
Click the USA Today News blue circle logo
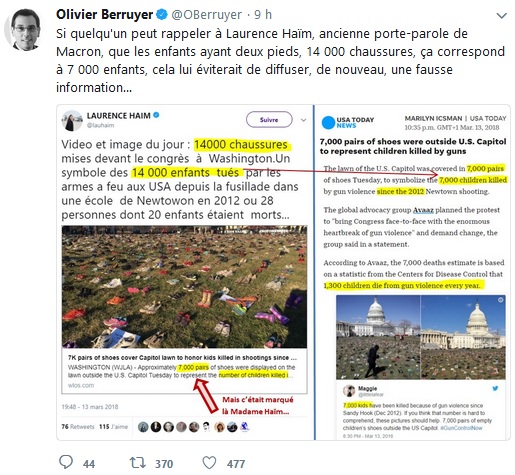[328, 122]
